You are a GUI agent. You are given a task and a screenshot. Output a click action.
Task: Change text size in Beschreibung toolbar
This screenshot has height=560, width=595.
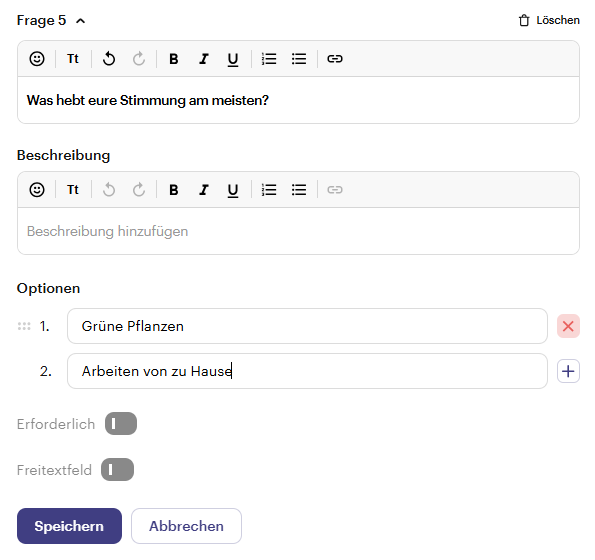coord(73,190)
